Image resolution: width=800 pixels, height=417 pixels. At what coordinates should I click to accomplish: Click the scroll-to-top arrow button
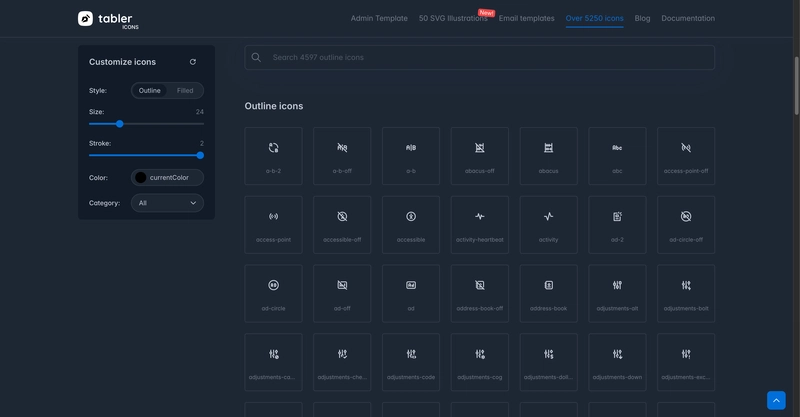[x=776, y=400]
